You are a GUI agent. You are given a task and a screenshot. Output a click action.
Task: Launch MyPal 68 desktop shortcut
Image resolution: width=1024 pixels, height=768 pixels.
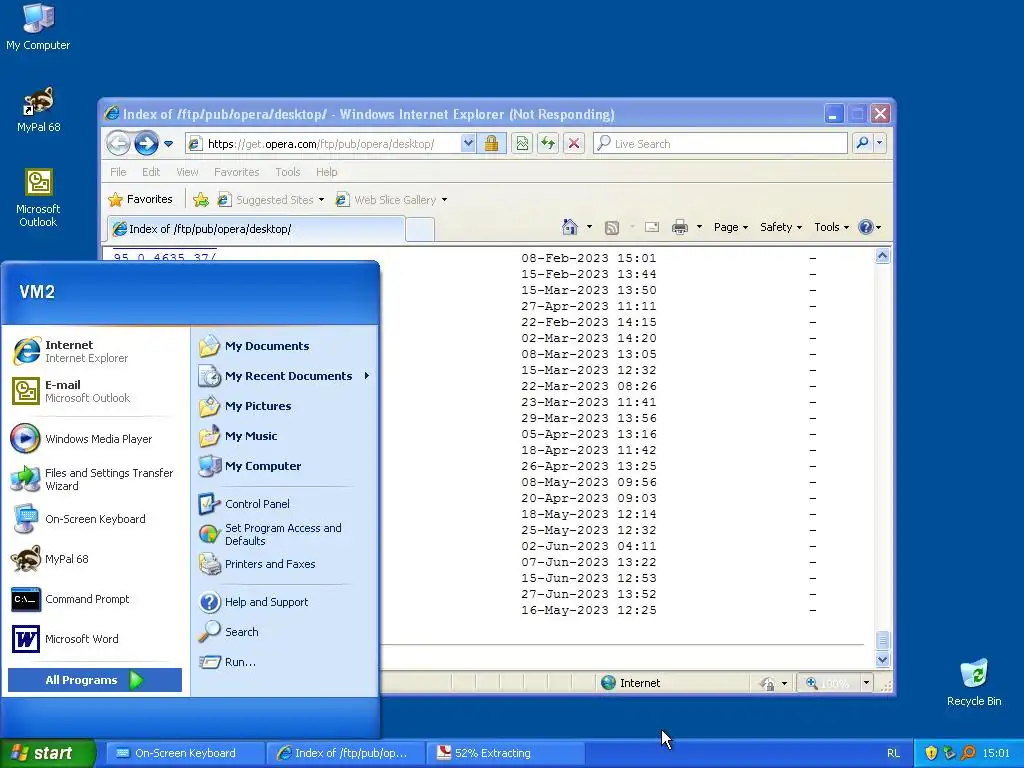tap(38, 109)
